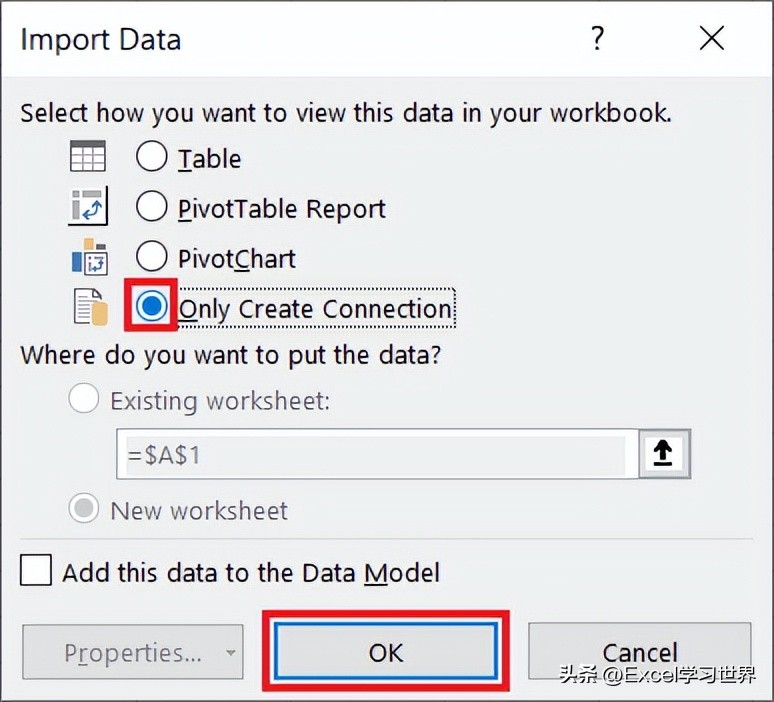Close the Import Data dialog
Image resolution: width=774 pixels, height=702 pixels.
pyautogui.click(x=712, y=39)
